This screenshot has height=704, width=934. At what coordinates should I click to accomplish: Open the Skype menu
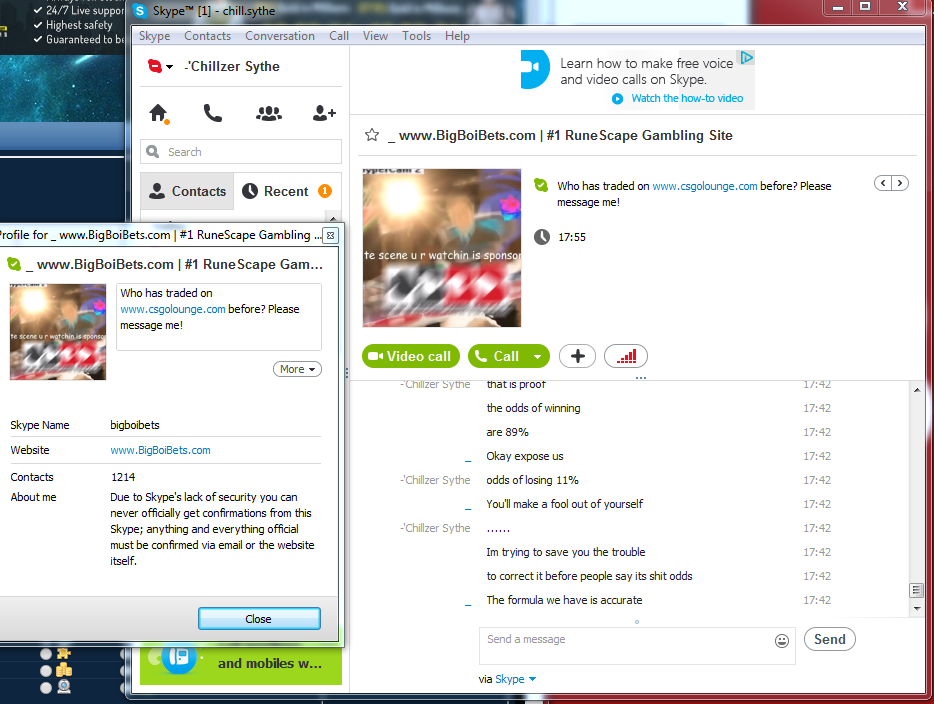(154, 36)
